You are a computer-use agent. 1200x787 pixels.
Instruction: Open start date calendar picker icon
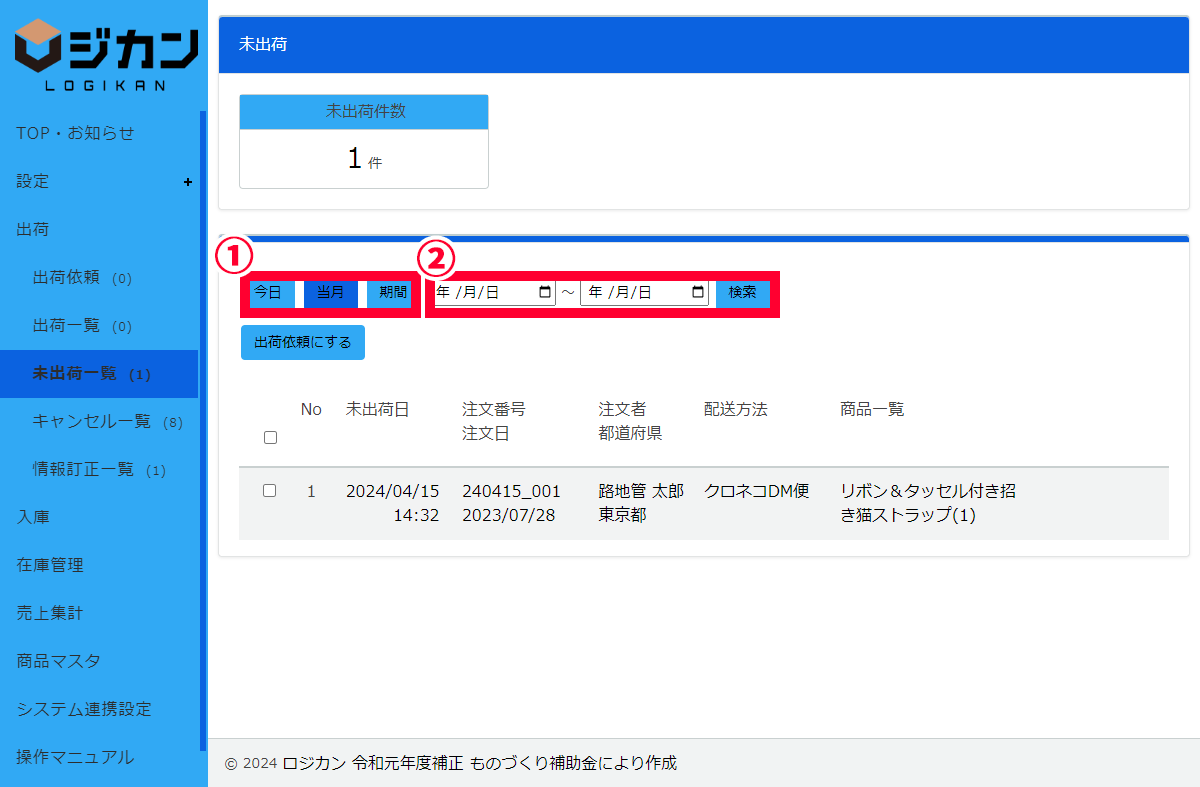[545, 293]
